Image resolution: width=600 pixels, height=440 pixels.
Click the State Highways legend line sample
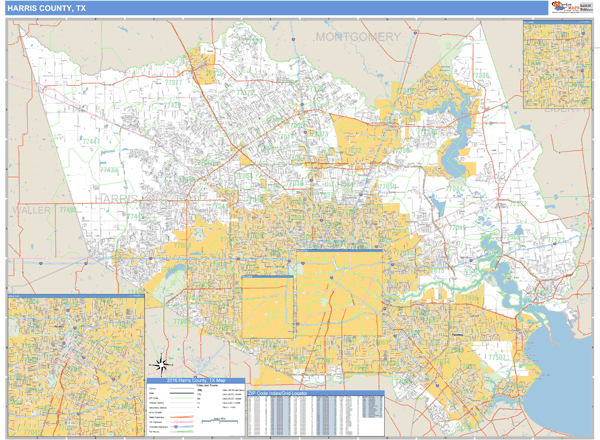coord(182,417)
